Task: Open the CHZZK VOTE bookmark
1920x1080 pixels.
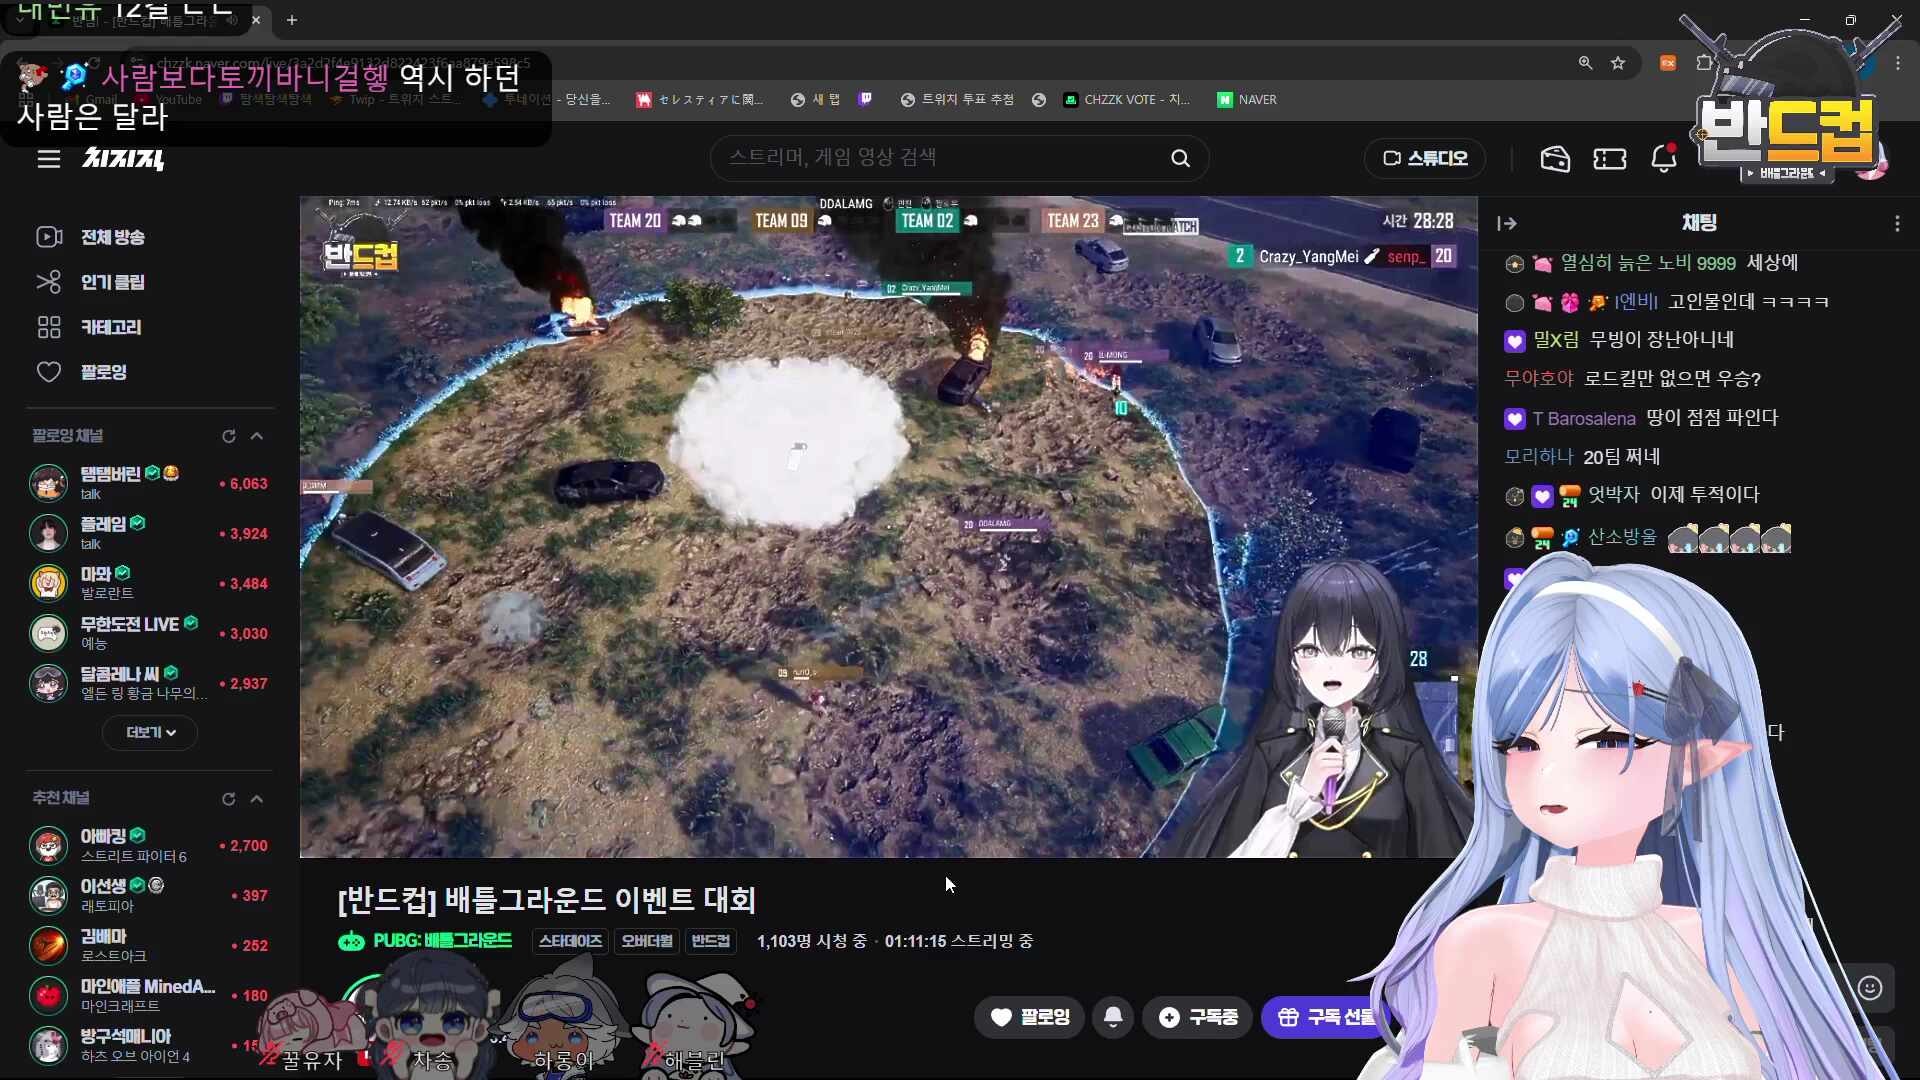Action: tap(1127, 100)
